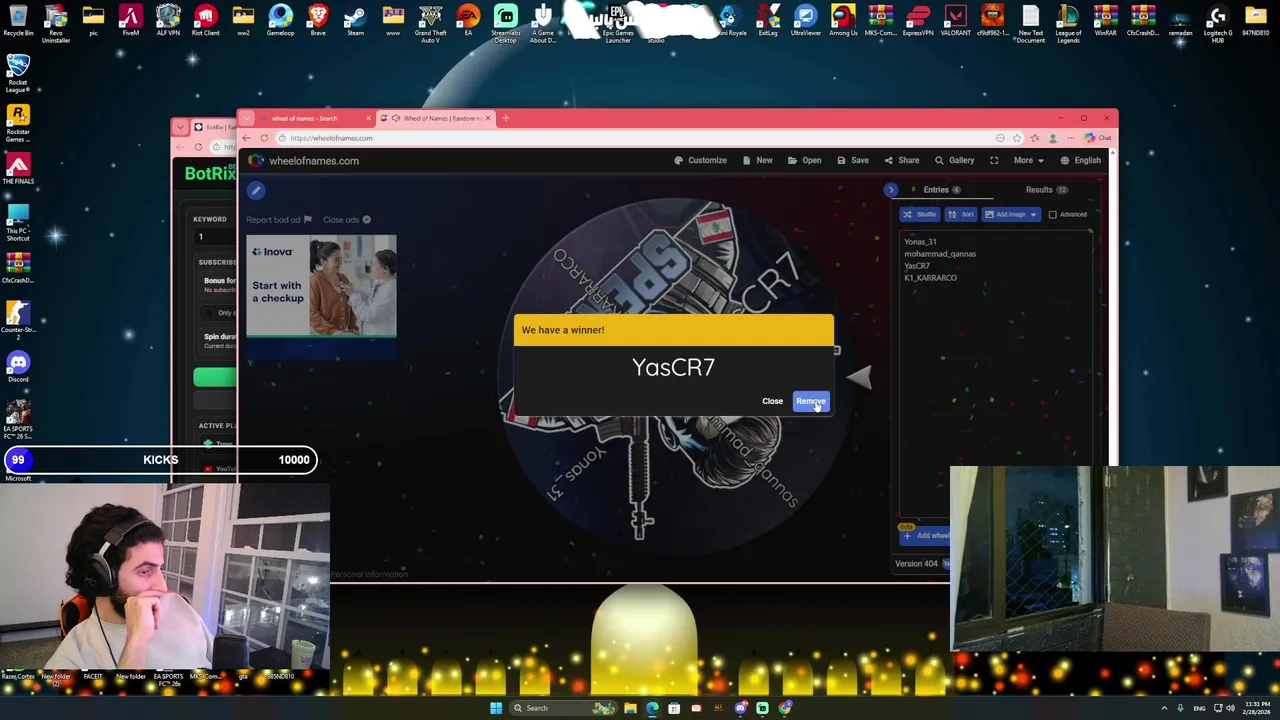Click Remove in the winner dialog
1280x720 pixels.
pyautogui.click(x=811, y=401)
